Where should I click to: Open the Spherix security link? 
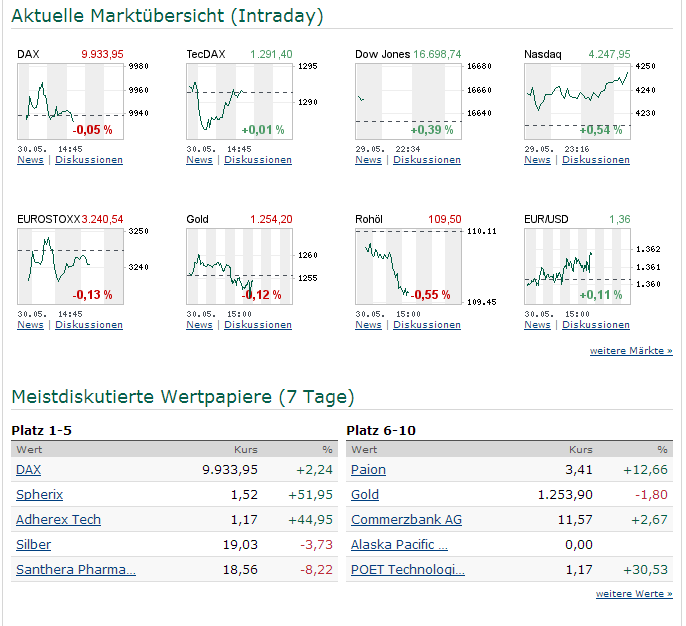pyautogui.click(x=39, y=494)
